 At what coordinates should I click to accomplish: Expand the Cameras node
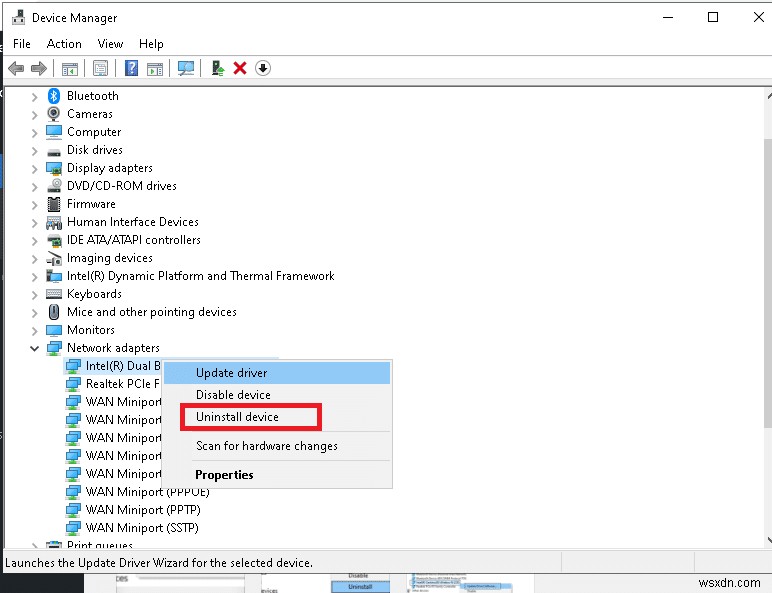pos(34,115)
